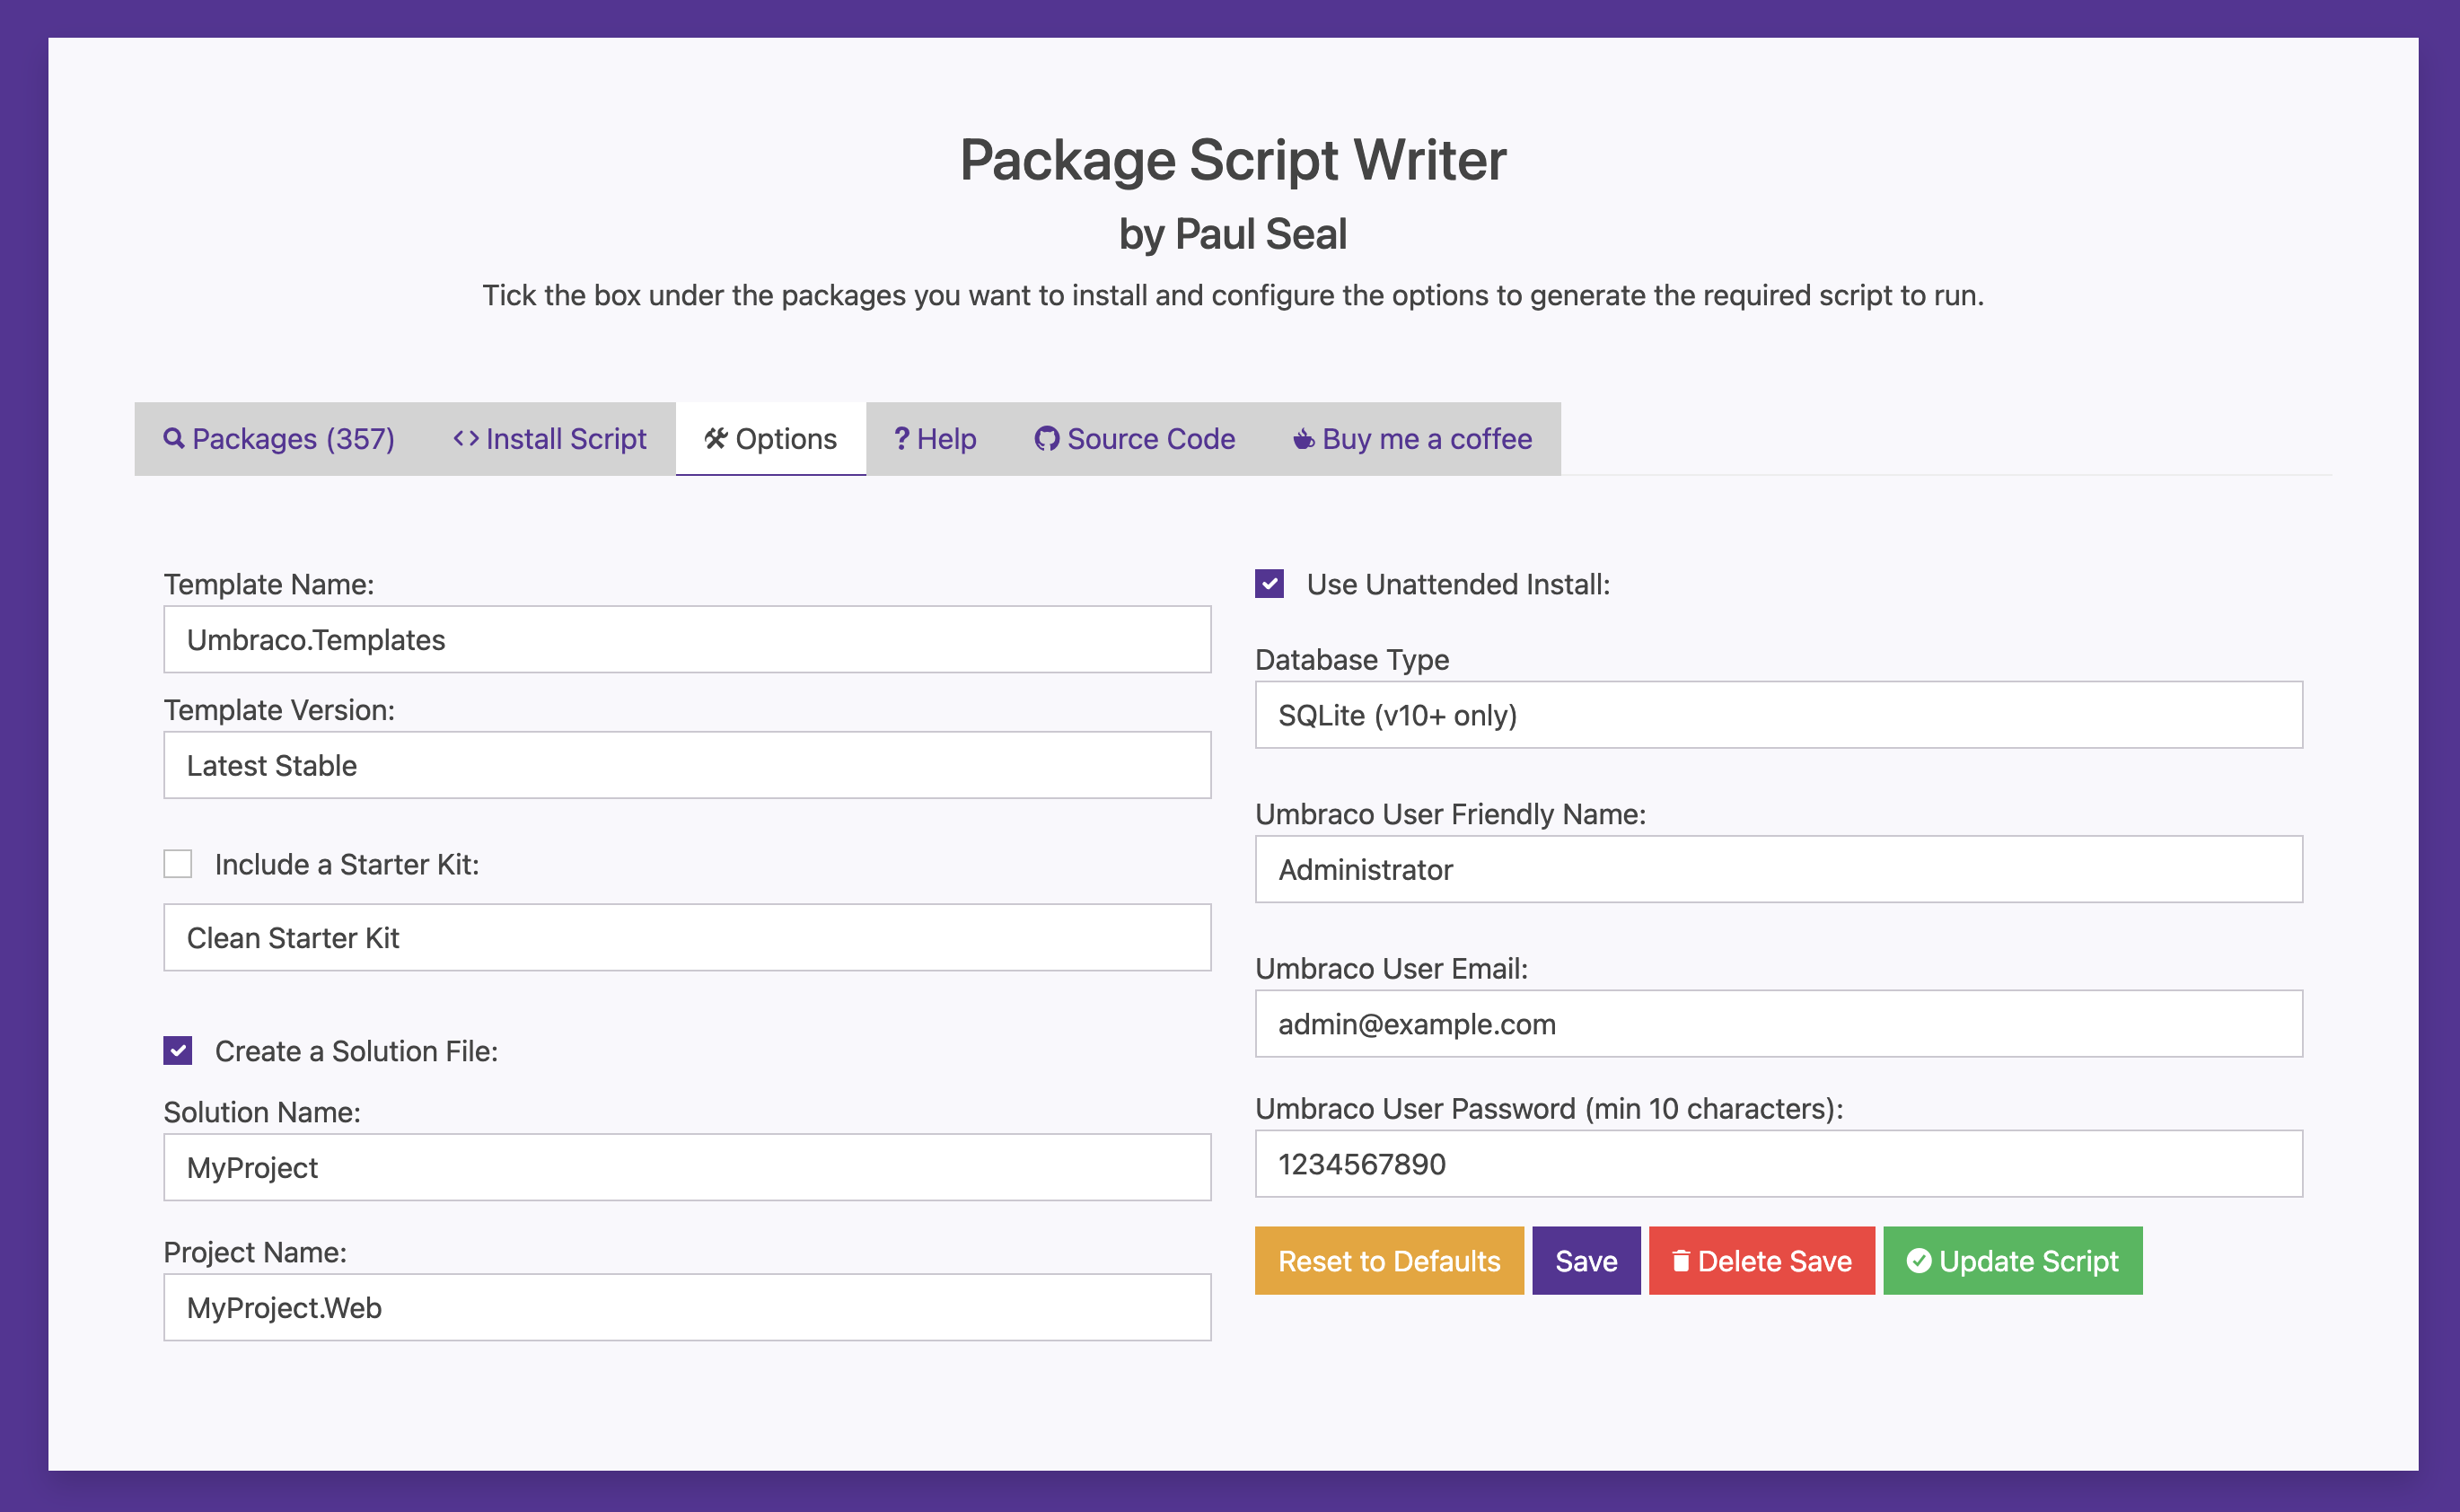
Task: Click the Solution Name field
Action: 687,1167
